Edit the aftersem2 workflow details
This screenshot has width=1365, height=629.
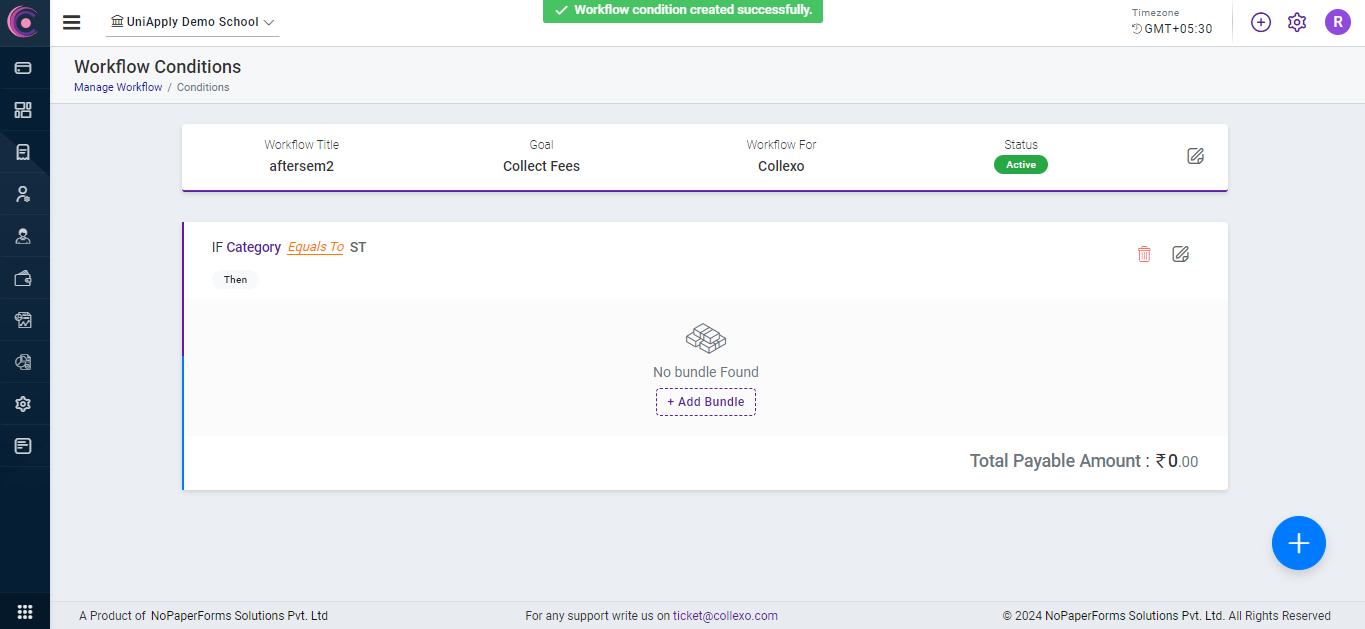pyautogui.click(x=1195, y=156)
